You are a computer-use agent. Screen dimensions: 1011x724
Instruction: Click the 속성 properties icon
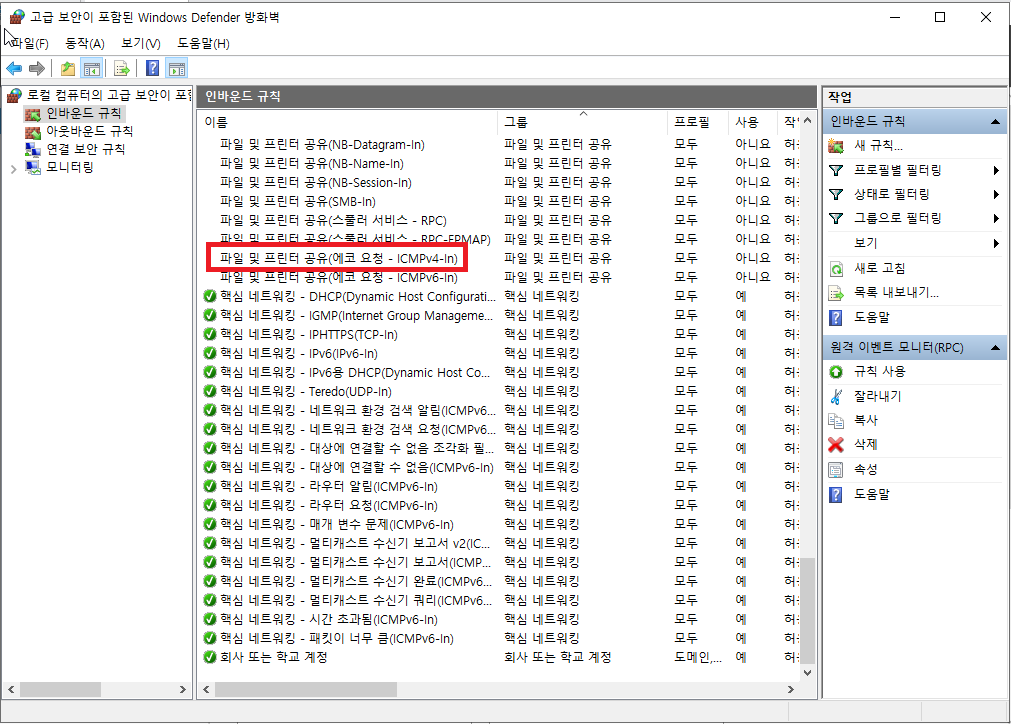click(836, 470)
